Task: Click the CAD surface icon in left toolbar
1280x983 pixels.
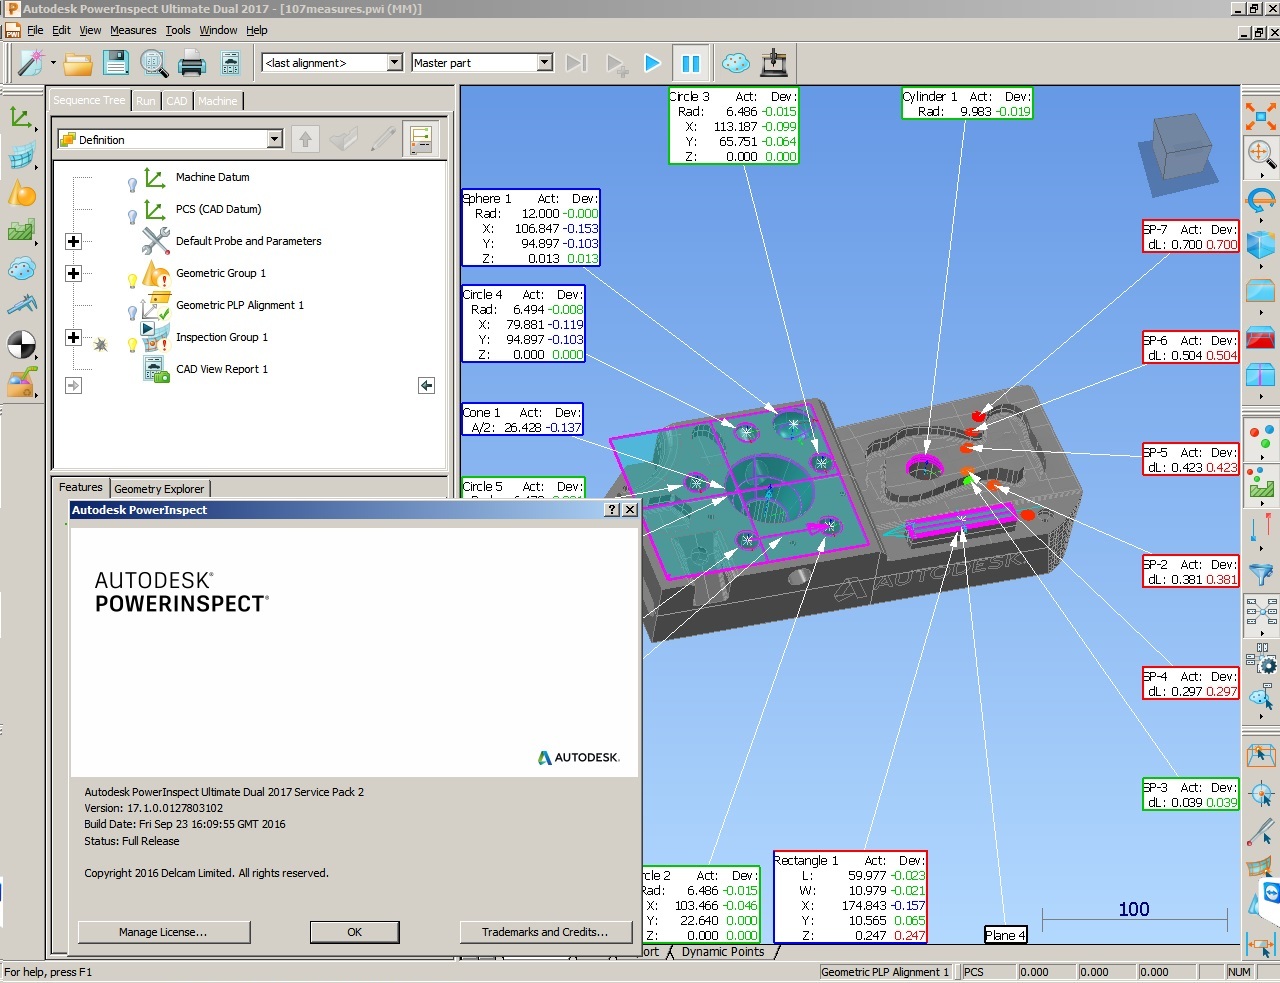Action: (21, 156)
